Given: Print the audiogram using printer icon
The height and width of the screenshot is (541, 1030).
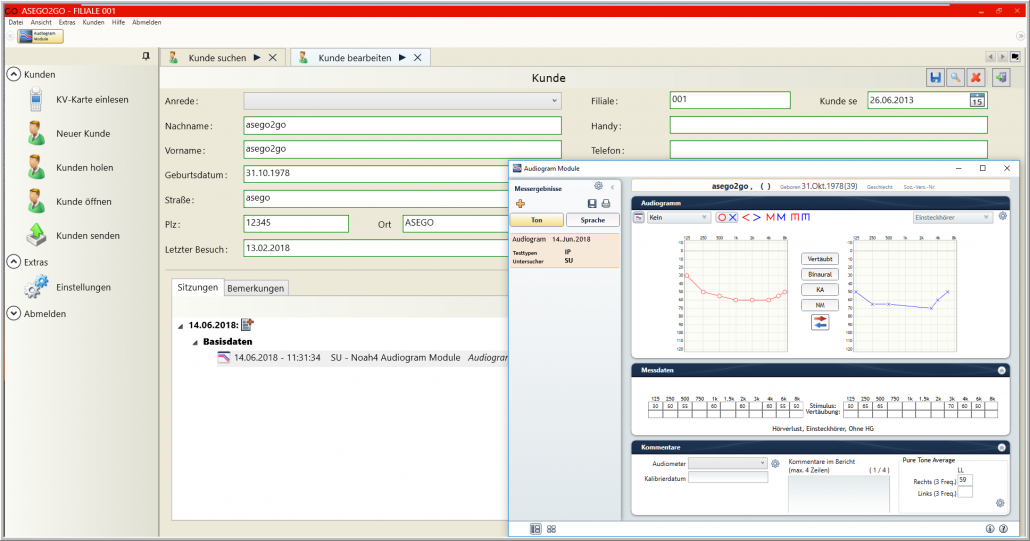Looking at the screenshot, I should pos(606,203).
